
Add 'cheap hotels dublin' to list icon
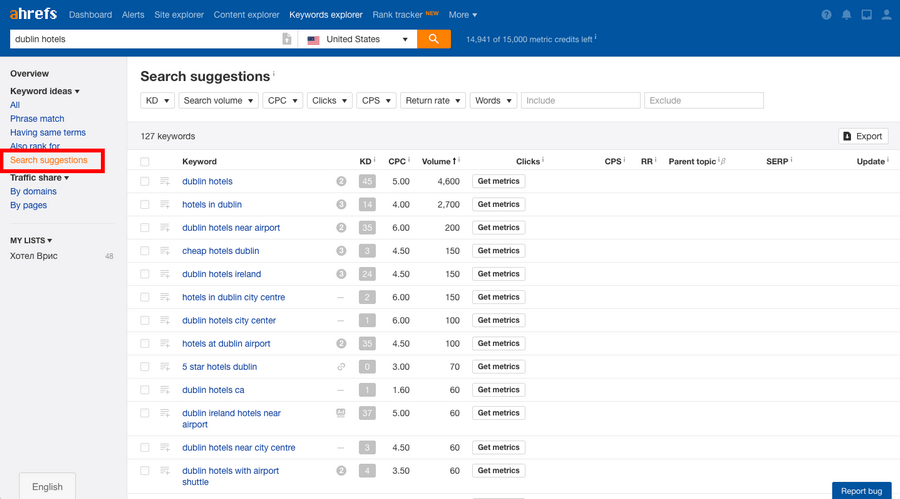tap(165, 251)
